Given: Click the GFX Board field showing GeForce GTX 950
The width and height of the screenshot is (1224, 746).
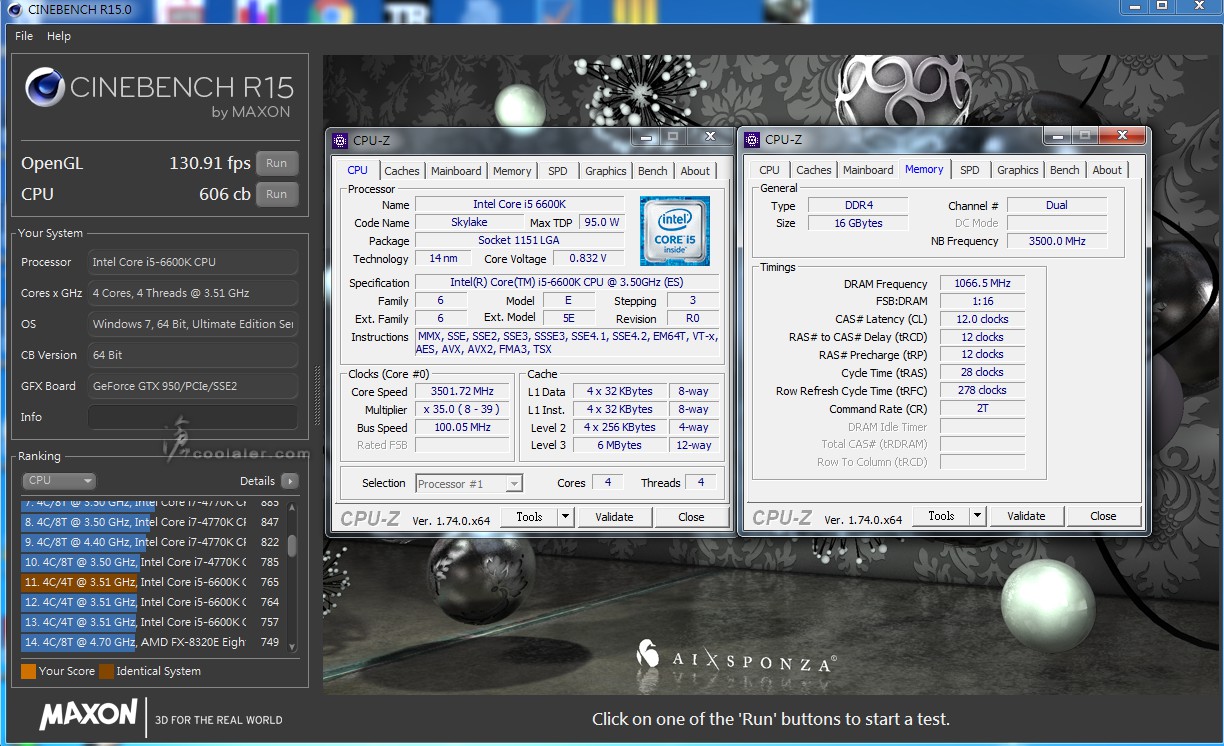Looking at the screenshot, I should (x=193, y=386).
